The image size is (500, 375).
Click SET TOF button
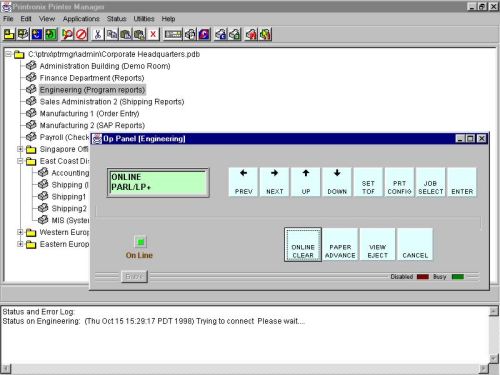(x=368, y=182)
